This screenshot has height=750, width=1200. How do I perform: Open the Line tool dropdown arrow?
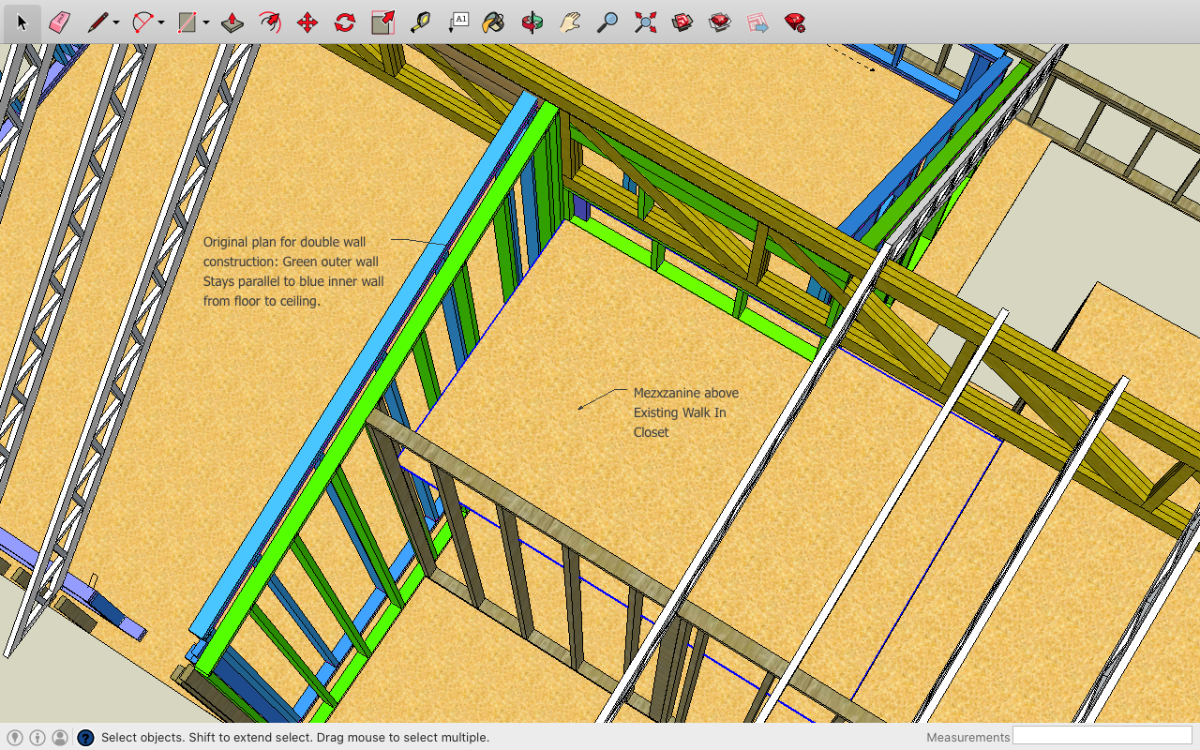[116, 23]
